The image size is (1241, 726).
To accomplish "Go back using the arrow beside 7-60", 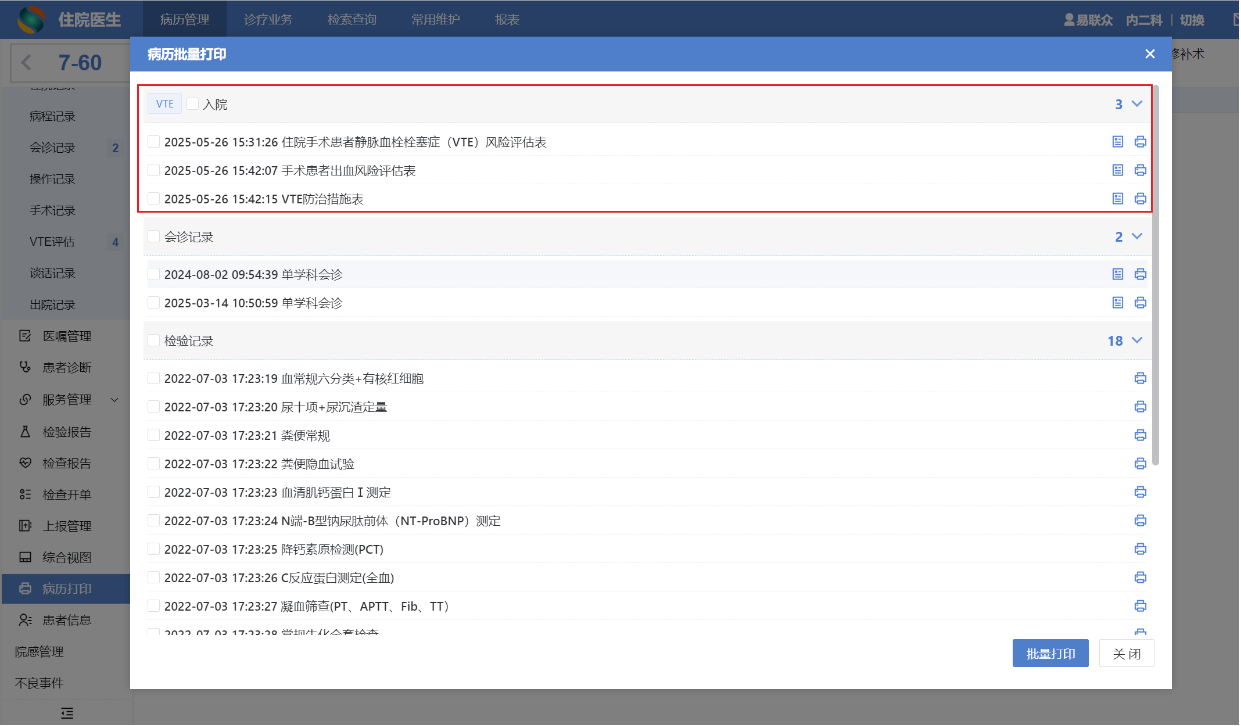I will 26,63.
